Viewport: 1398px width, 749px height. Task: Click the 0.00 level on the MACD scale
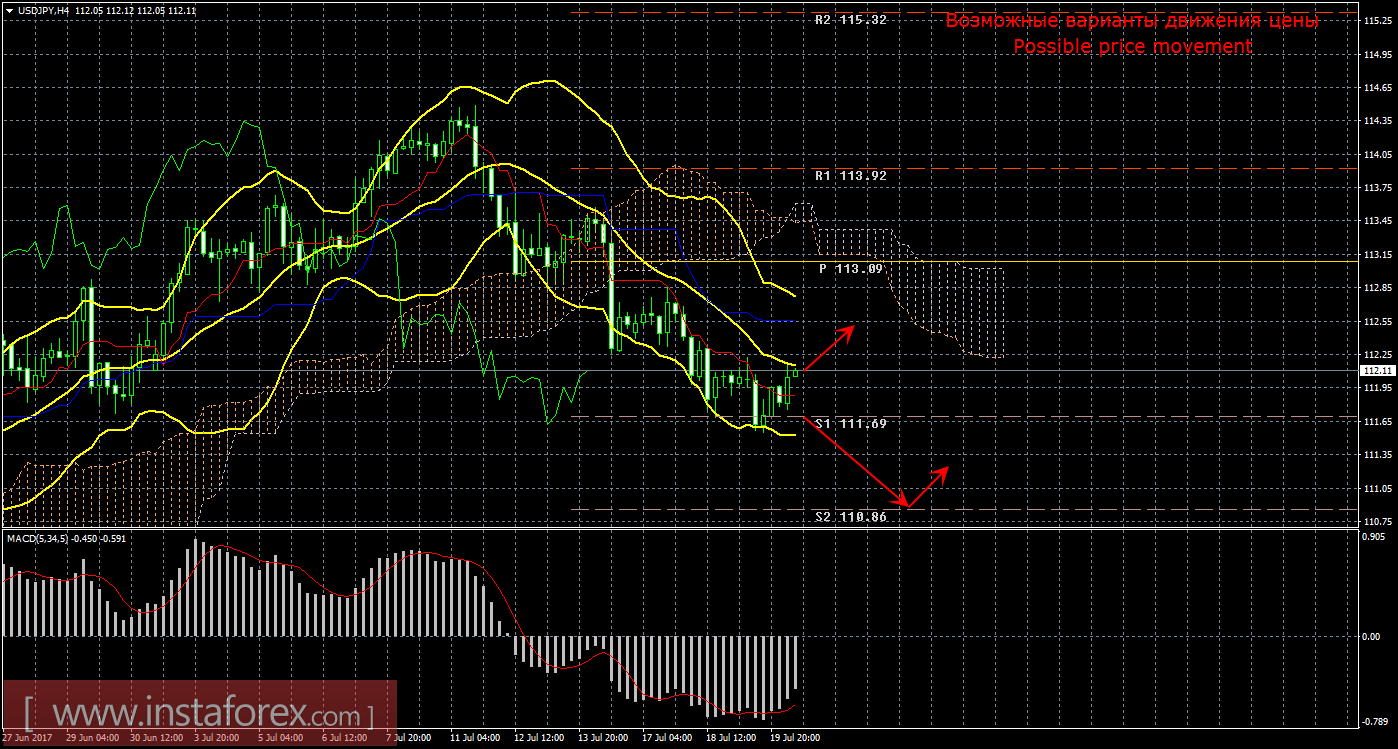click(1373, 636)
